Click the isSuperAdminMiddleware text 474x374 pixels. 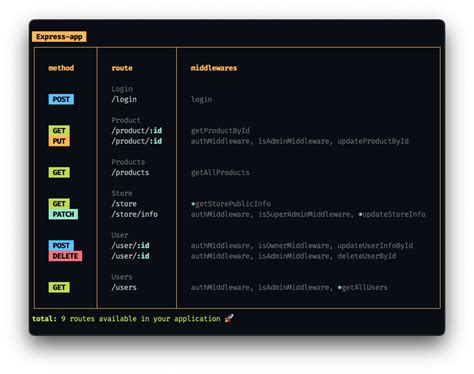(304, 214)
